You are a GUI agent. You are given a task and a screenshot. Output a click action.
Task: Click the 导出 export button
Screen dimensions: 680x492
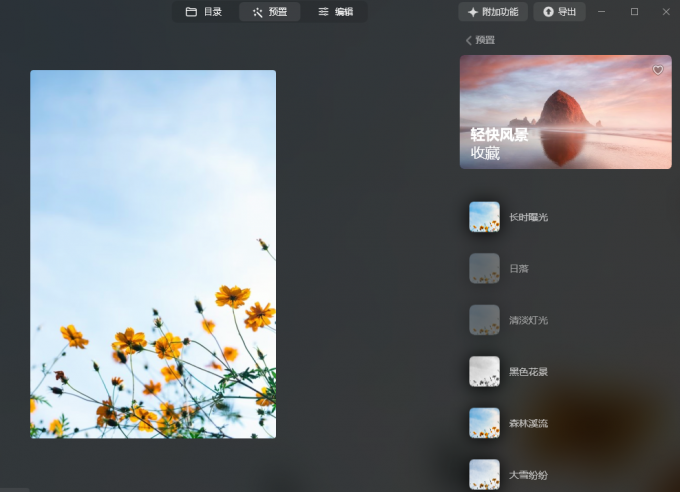click(559, 12)
